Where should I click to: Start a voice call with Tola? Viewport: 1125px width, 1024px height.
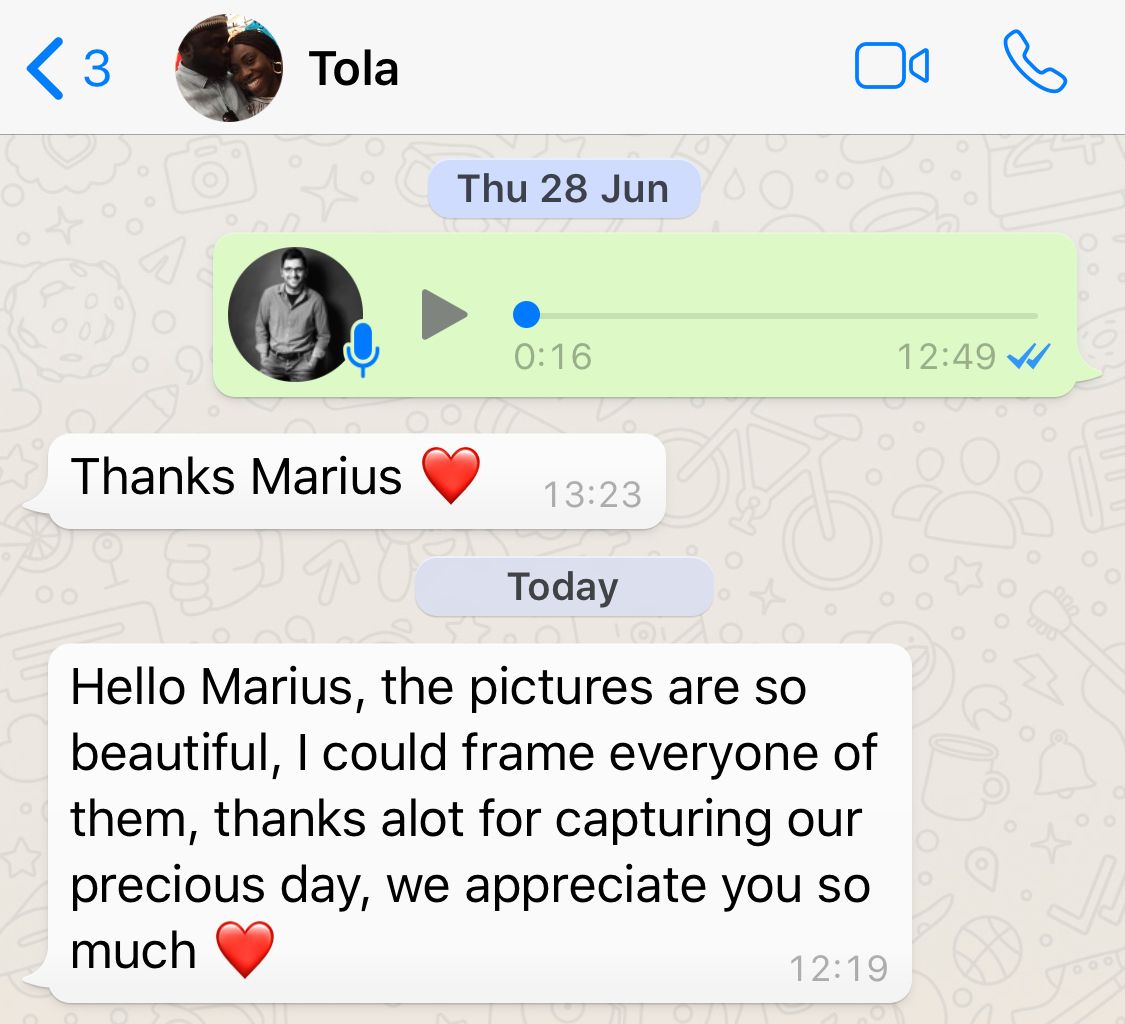pyautogui.click(x=1035, y=62)
